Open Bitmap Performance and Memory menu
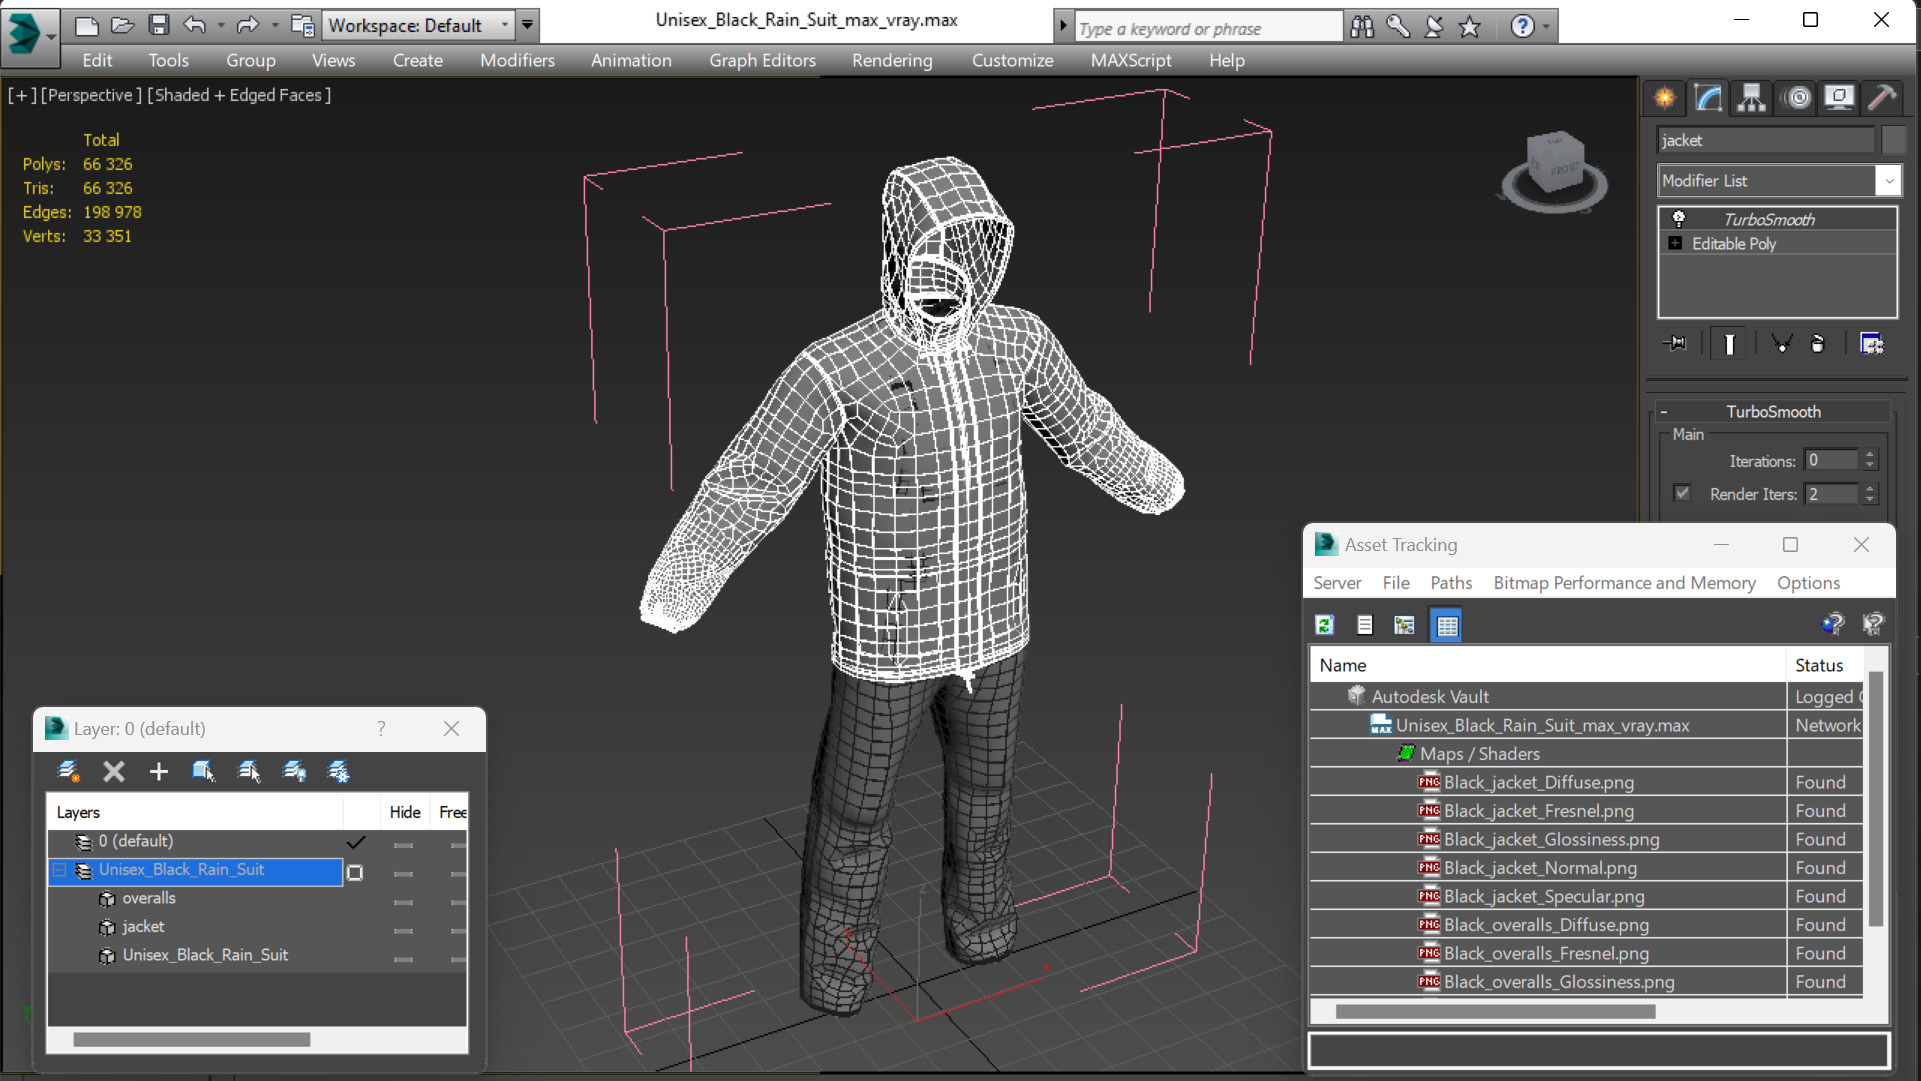This screenshot has width=1921, height=1081. [1624, 583]
